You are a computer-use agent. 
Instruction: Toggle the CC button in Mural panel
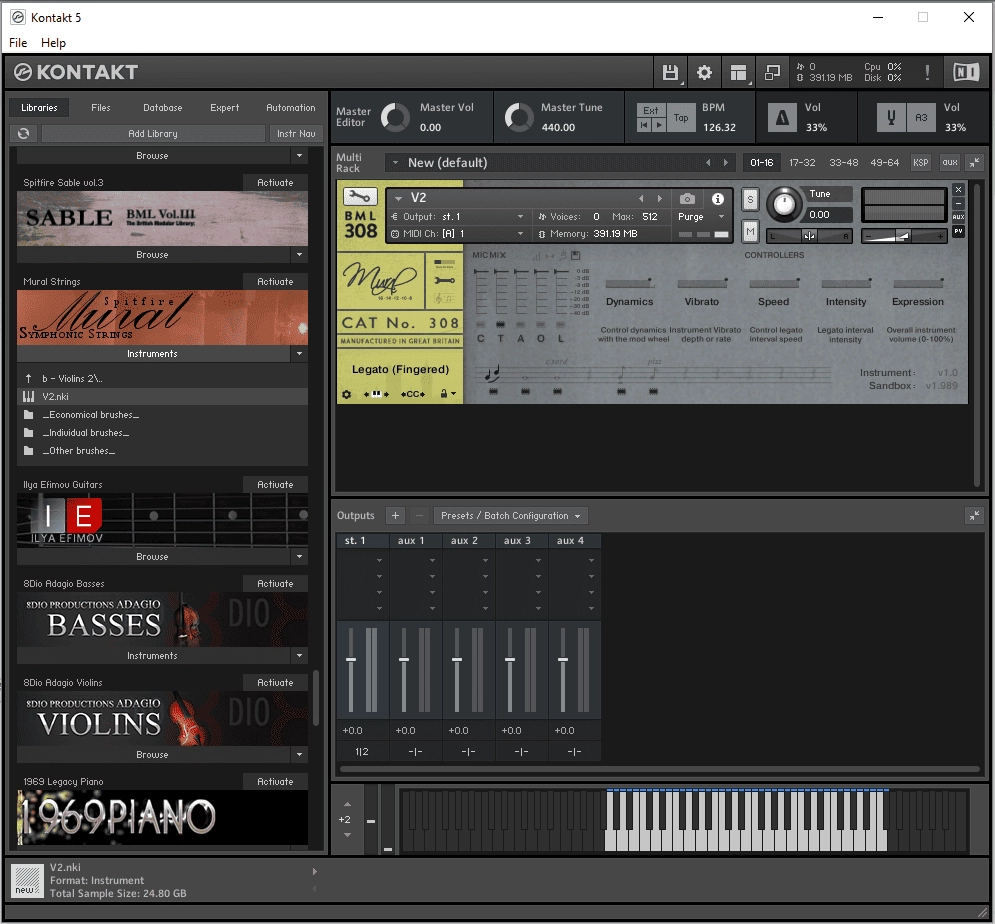[x=412, y=394]
